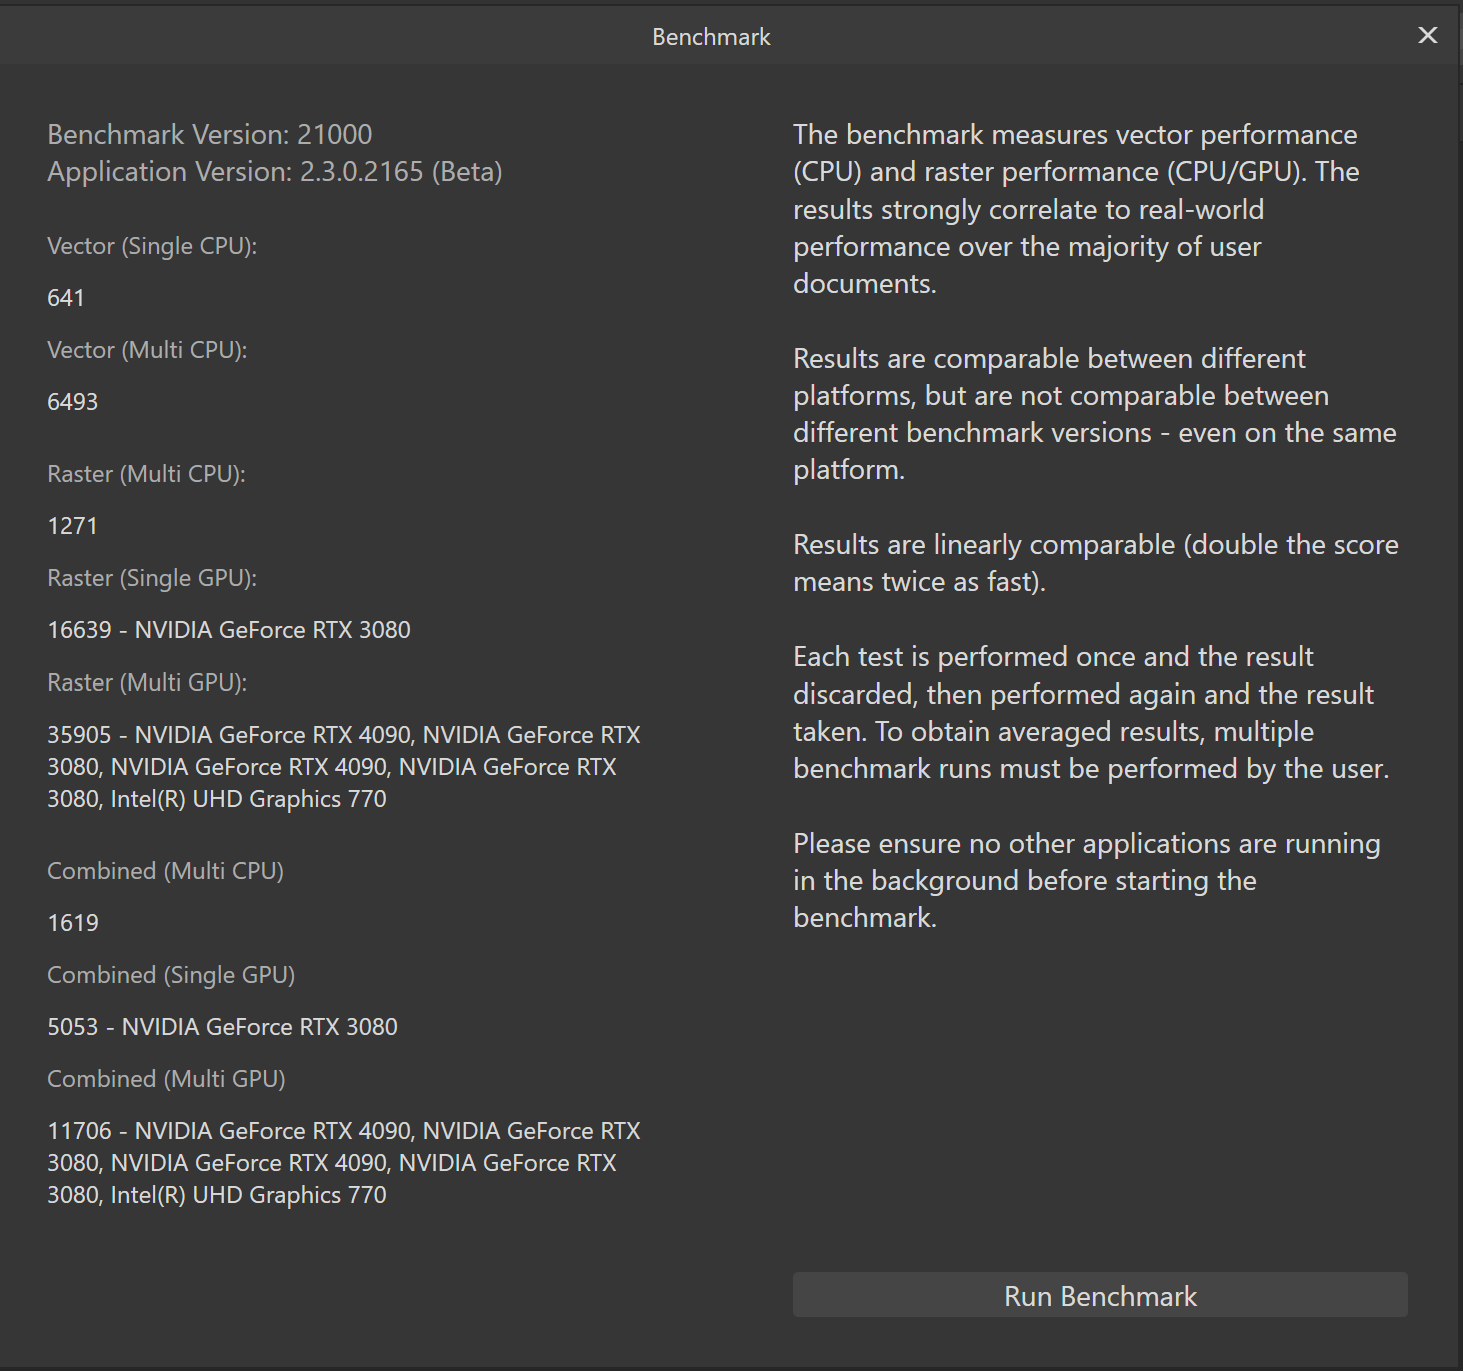The width and height of the screenshot is (1464, 1372).
Task: Select the 35905 multi GPU raster result
Action: point(344,767)
